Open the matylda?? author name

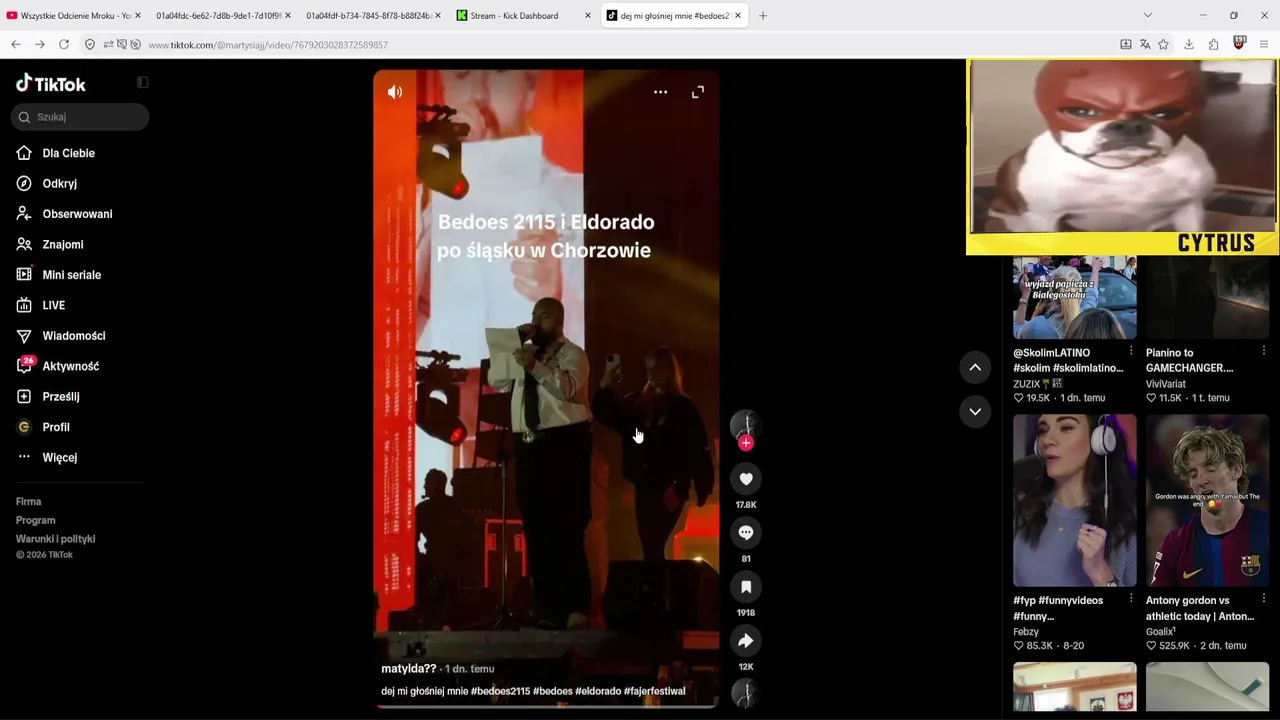[x=408, y=669]
